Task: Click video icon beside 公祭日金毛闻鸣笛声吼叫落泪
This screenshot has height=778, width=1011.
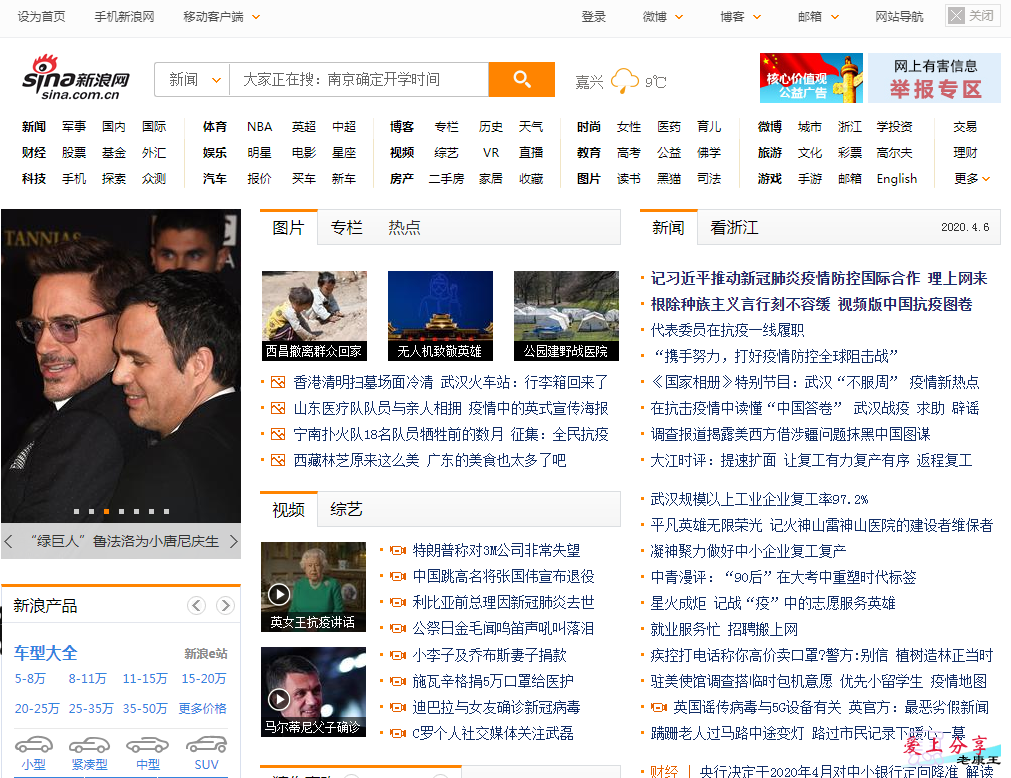Action: 398,628
